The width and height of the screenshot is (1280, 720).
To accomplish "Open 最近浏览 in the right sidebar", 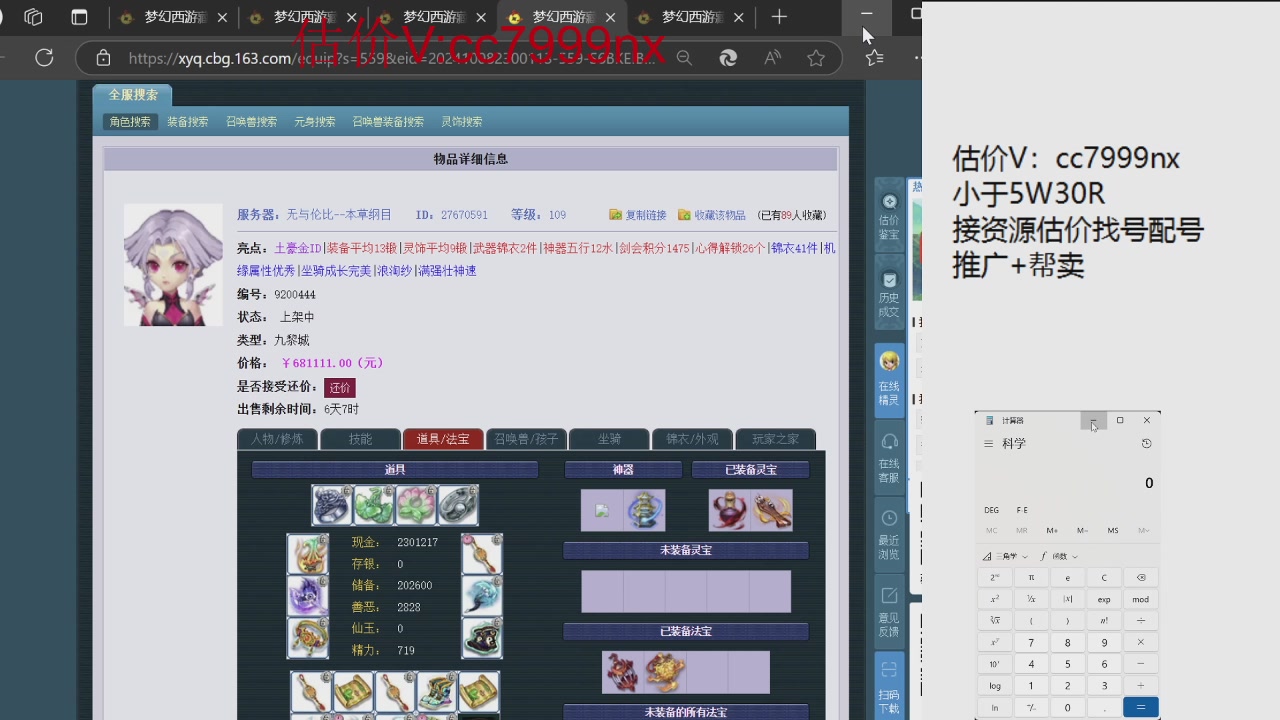I will (889, 533).
